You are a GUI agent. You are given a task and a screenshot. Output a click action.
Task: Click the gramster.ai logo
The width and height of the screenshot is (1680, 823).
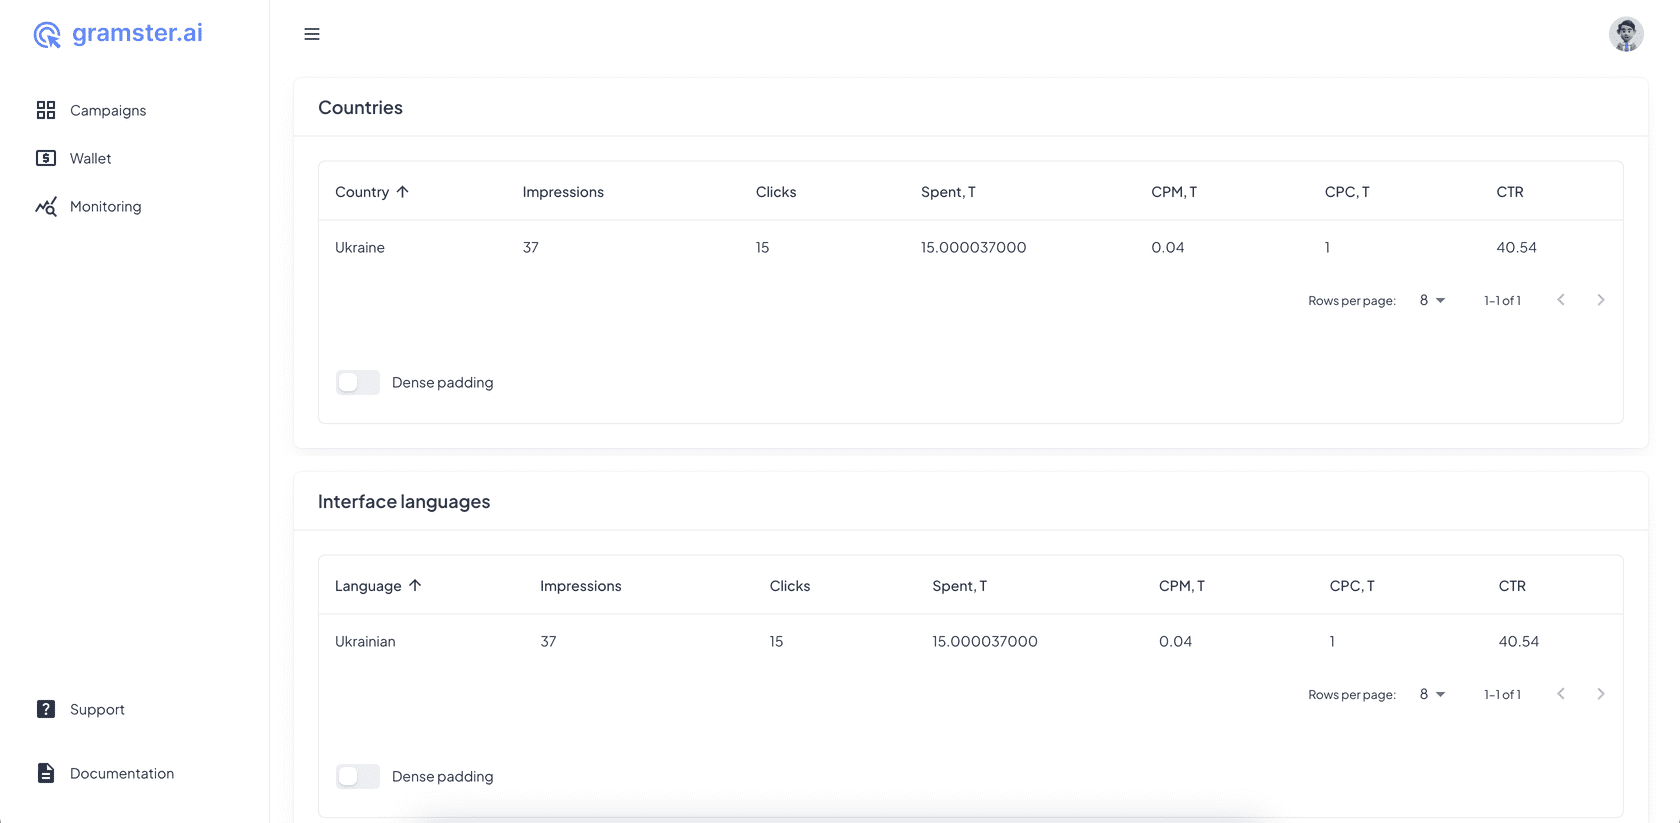118,34
